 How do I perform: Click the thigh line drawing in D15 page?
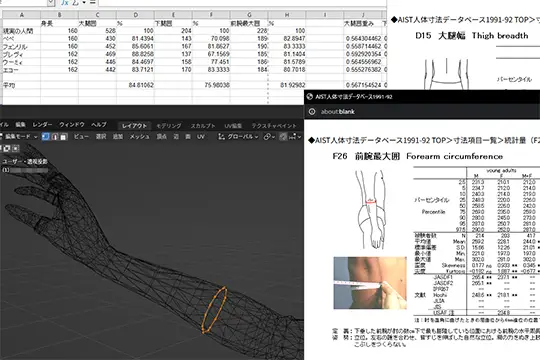[x=446, y=74]
